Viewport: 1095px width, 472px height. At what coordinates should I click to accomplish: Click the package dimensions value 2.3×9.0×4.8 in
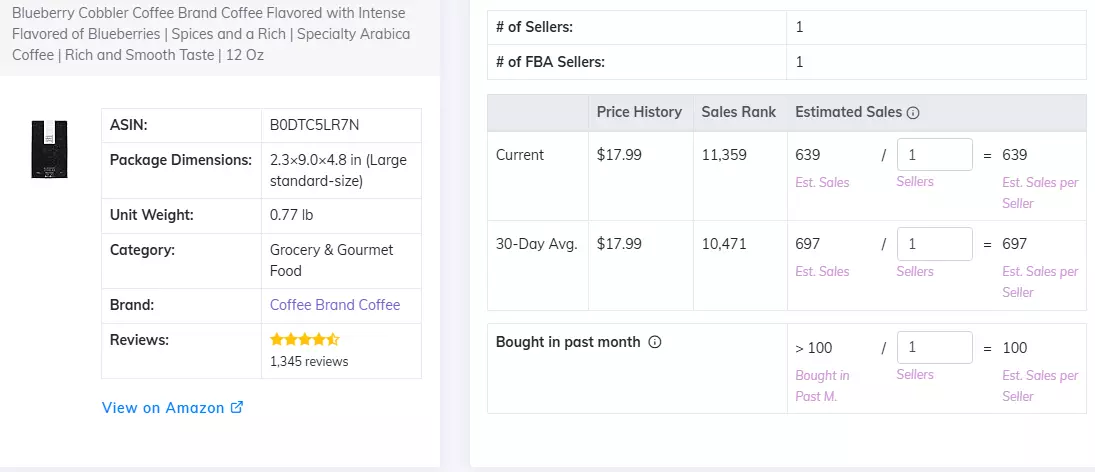pos(339,170)
